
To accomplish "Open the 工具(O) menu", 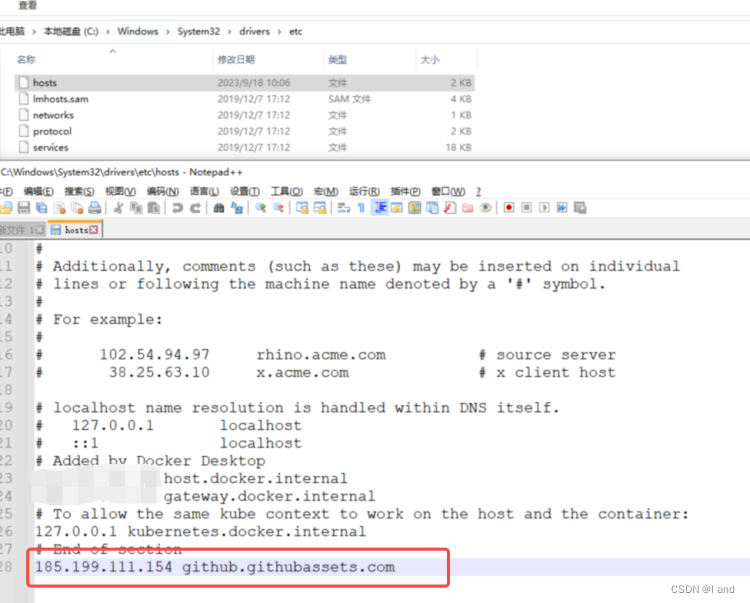I will (x=287, y=191).
